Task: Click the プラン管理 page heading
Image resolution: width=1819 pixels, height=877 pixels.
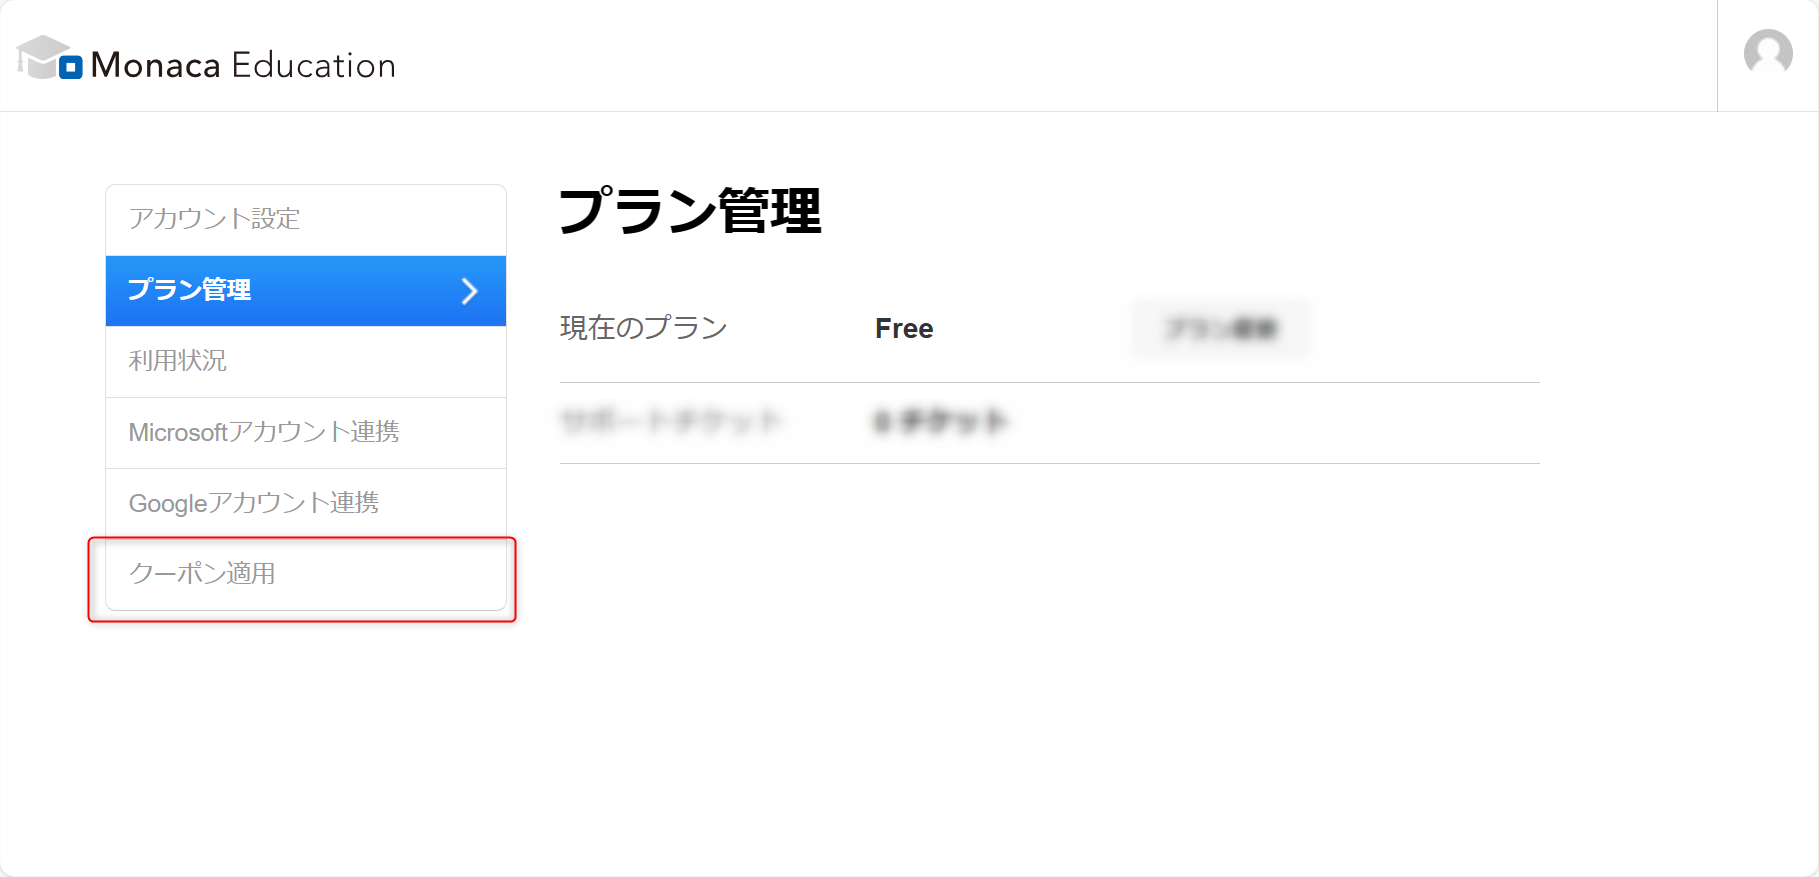Action: 690,211
